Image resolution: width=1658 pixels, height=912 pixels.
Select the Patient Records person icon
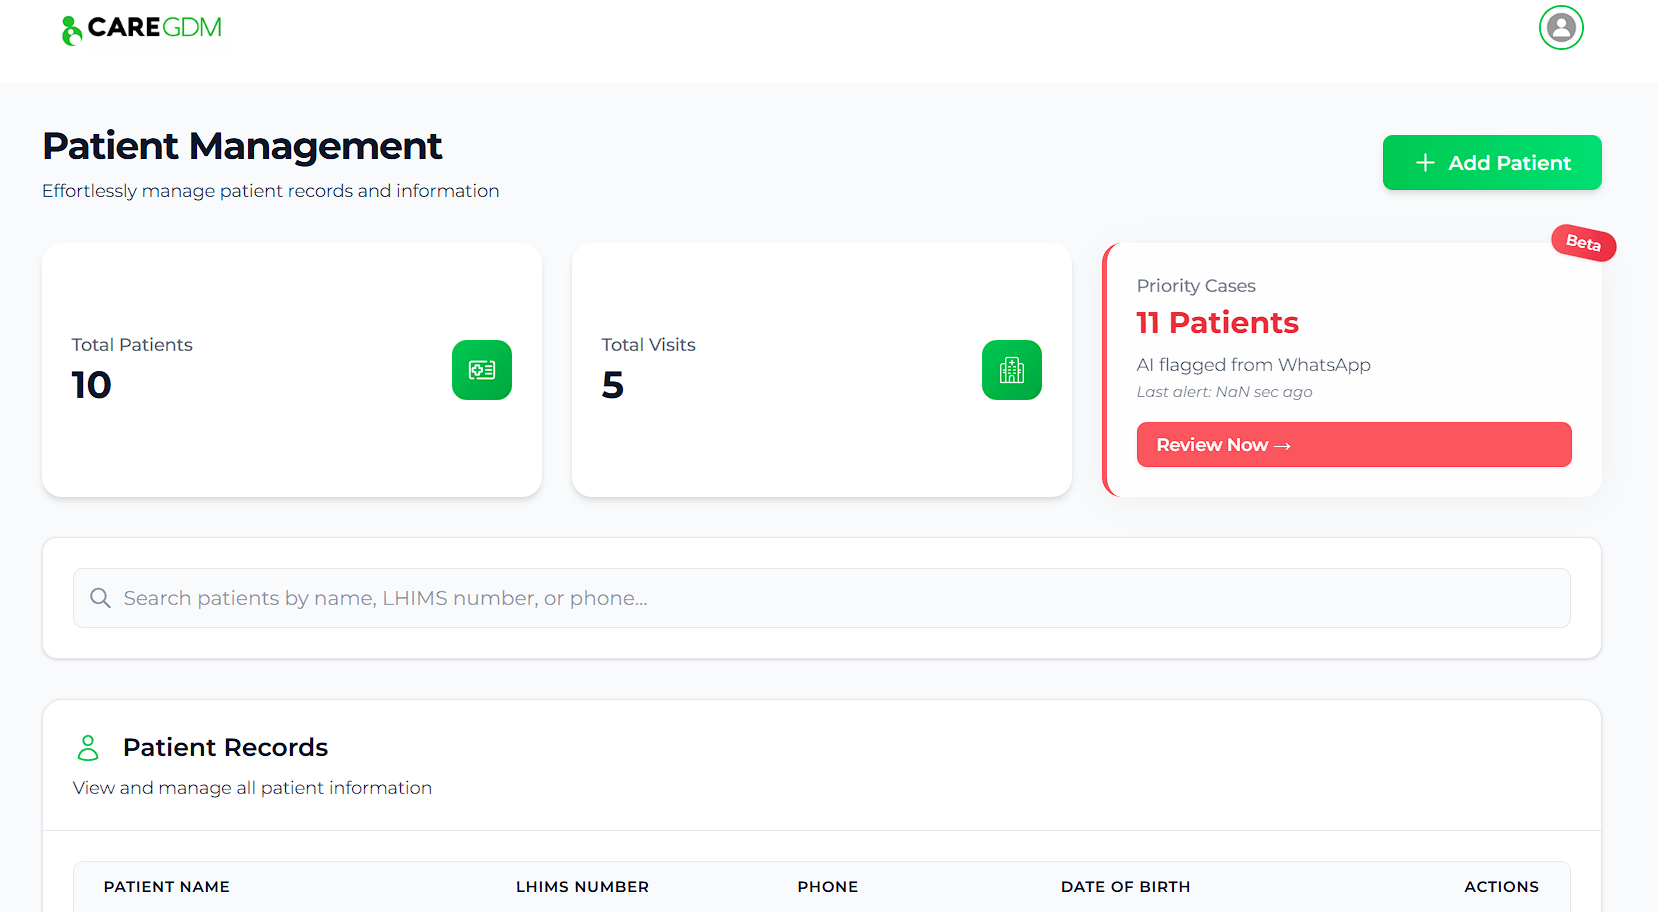88,747
